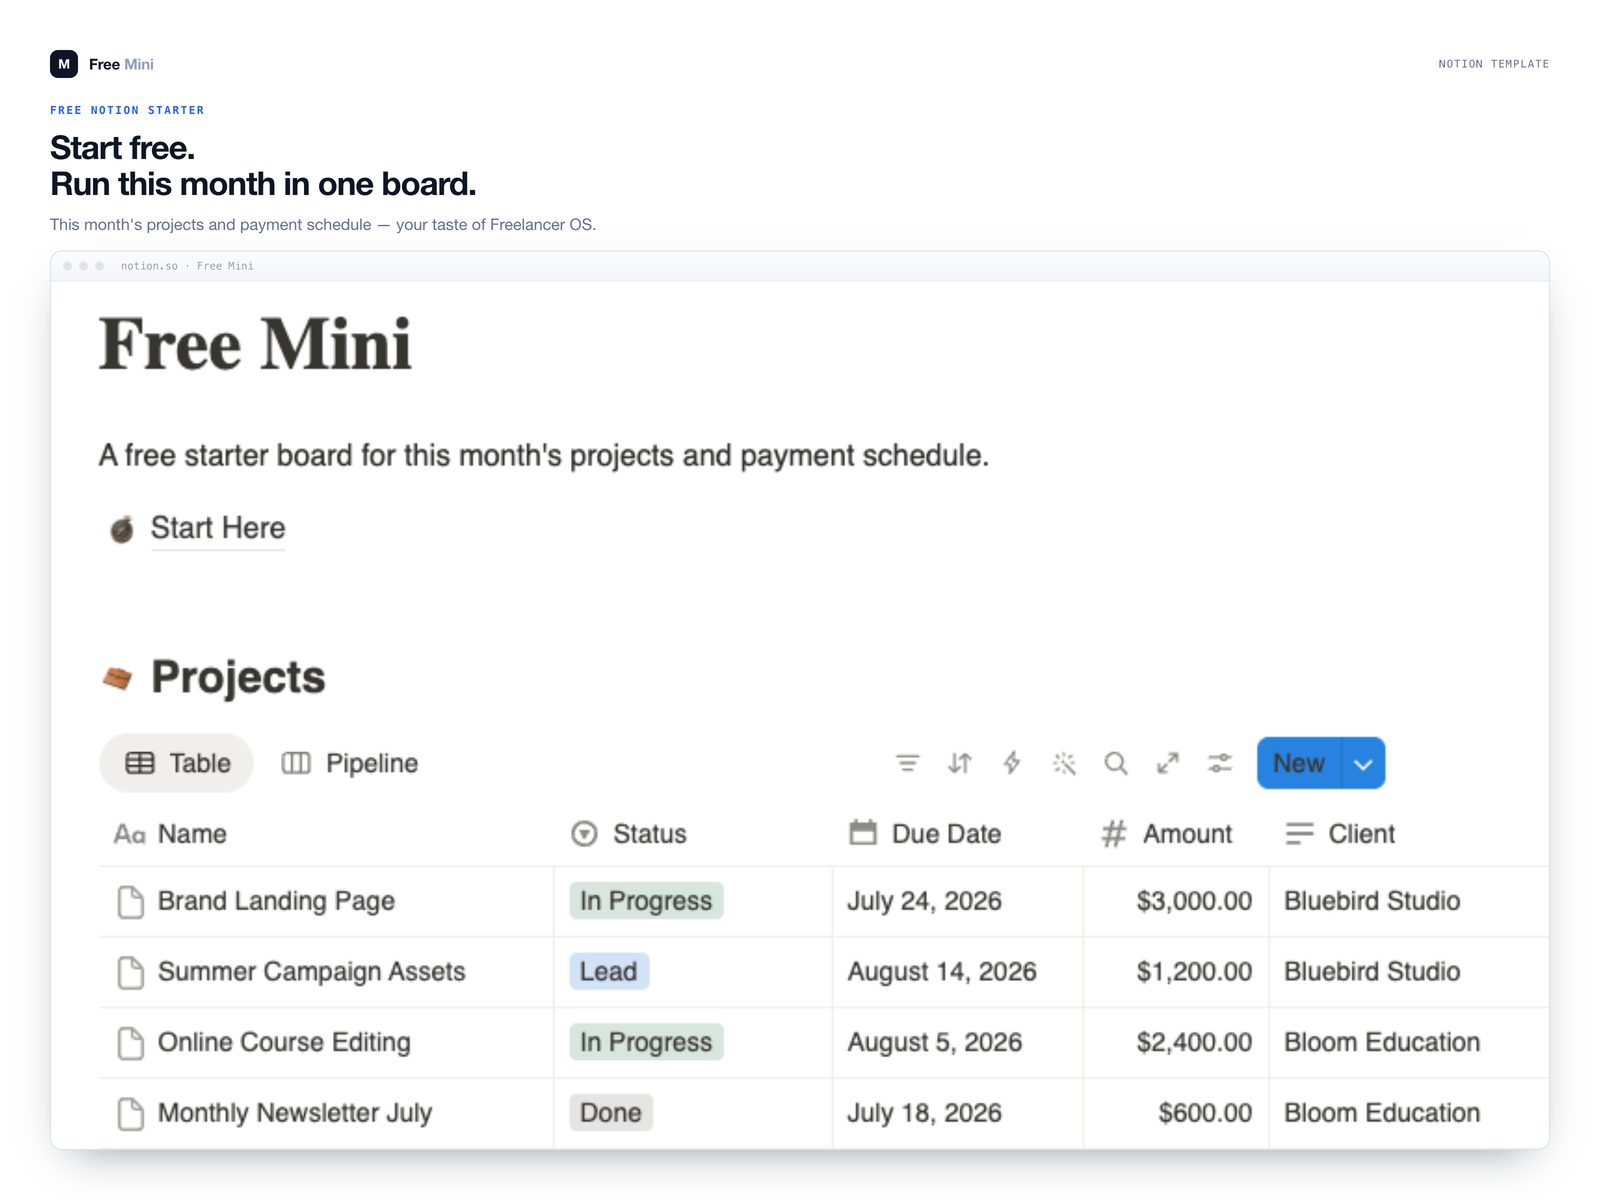Click the July 24, 2026 due date
Viewport: 1600px width, 1200px height.
(x=924, y=901)
